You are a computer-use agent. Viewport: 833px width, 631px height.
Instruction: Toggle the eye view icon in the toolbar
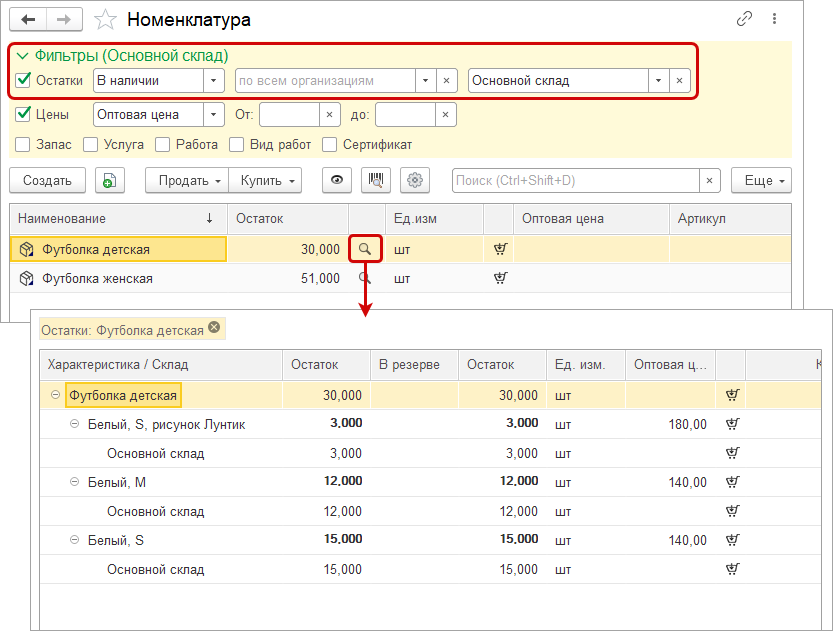337,181
